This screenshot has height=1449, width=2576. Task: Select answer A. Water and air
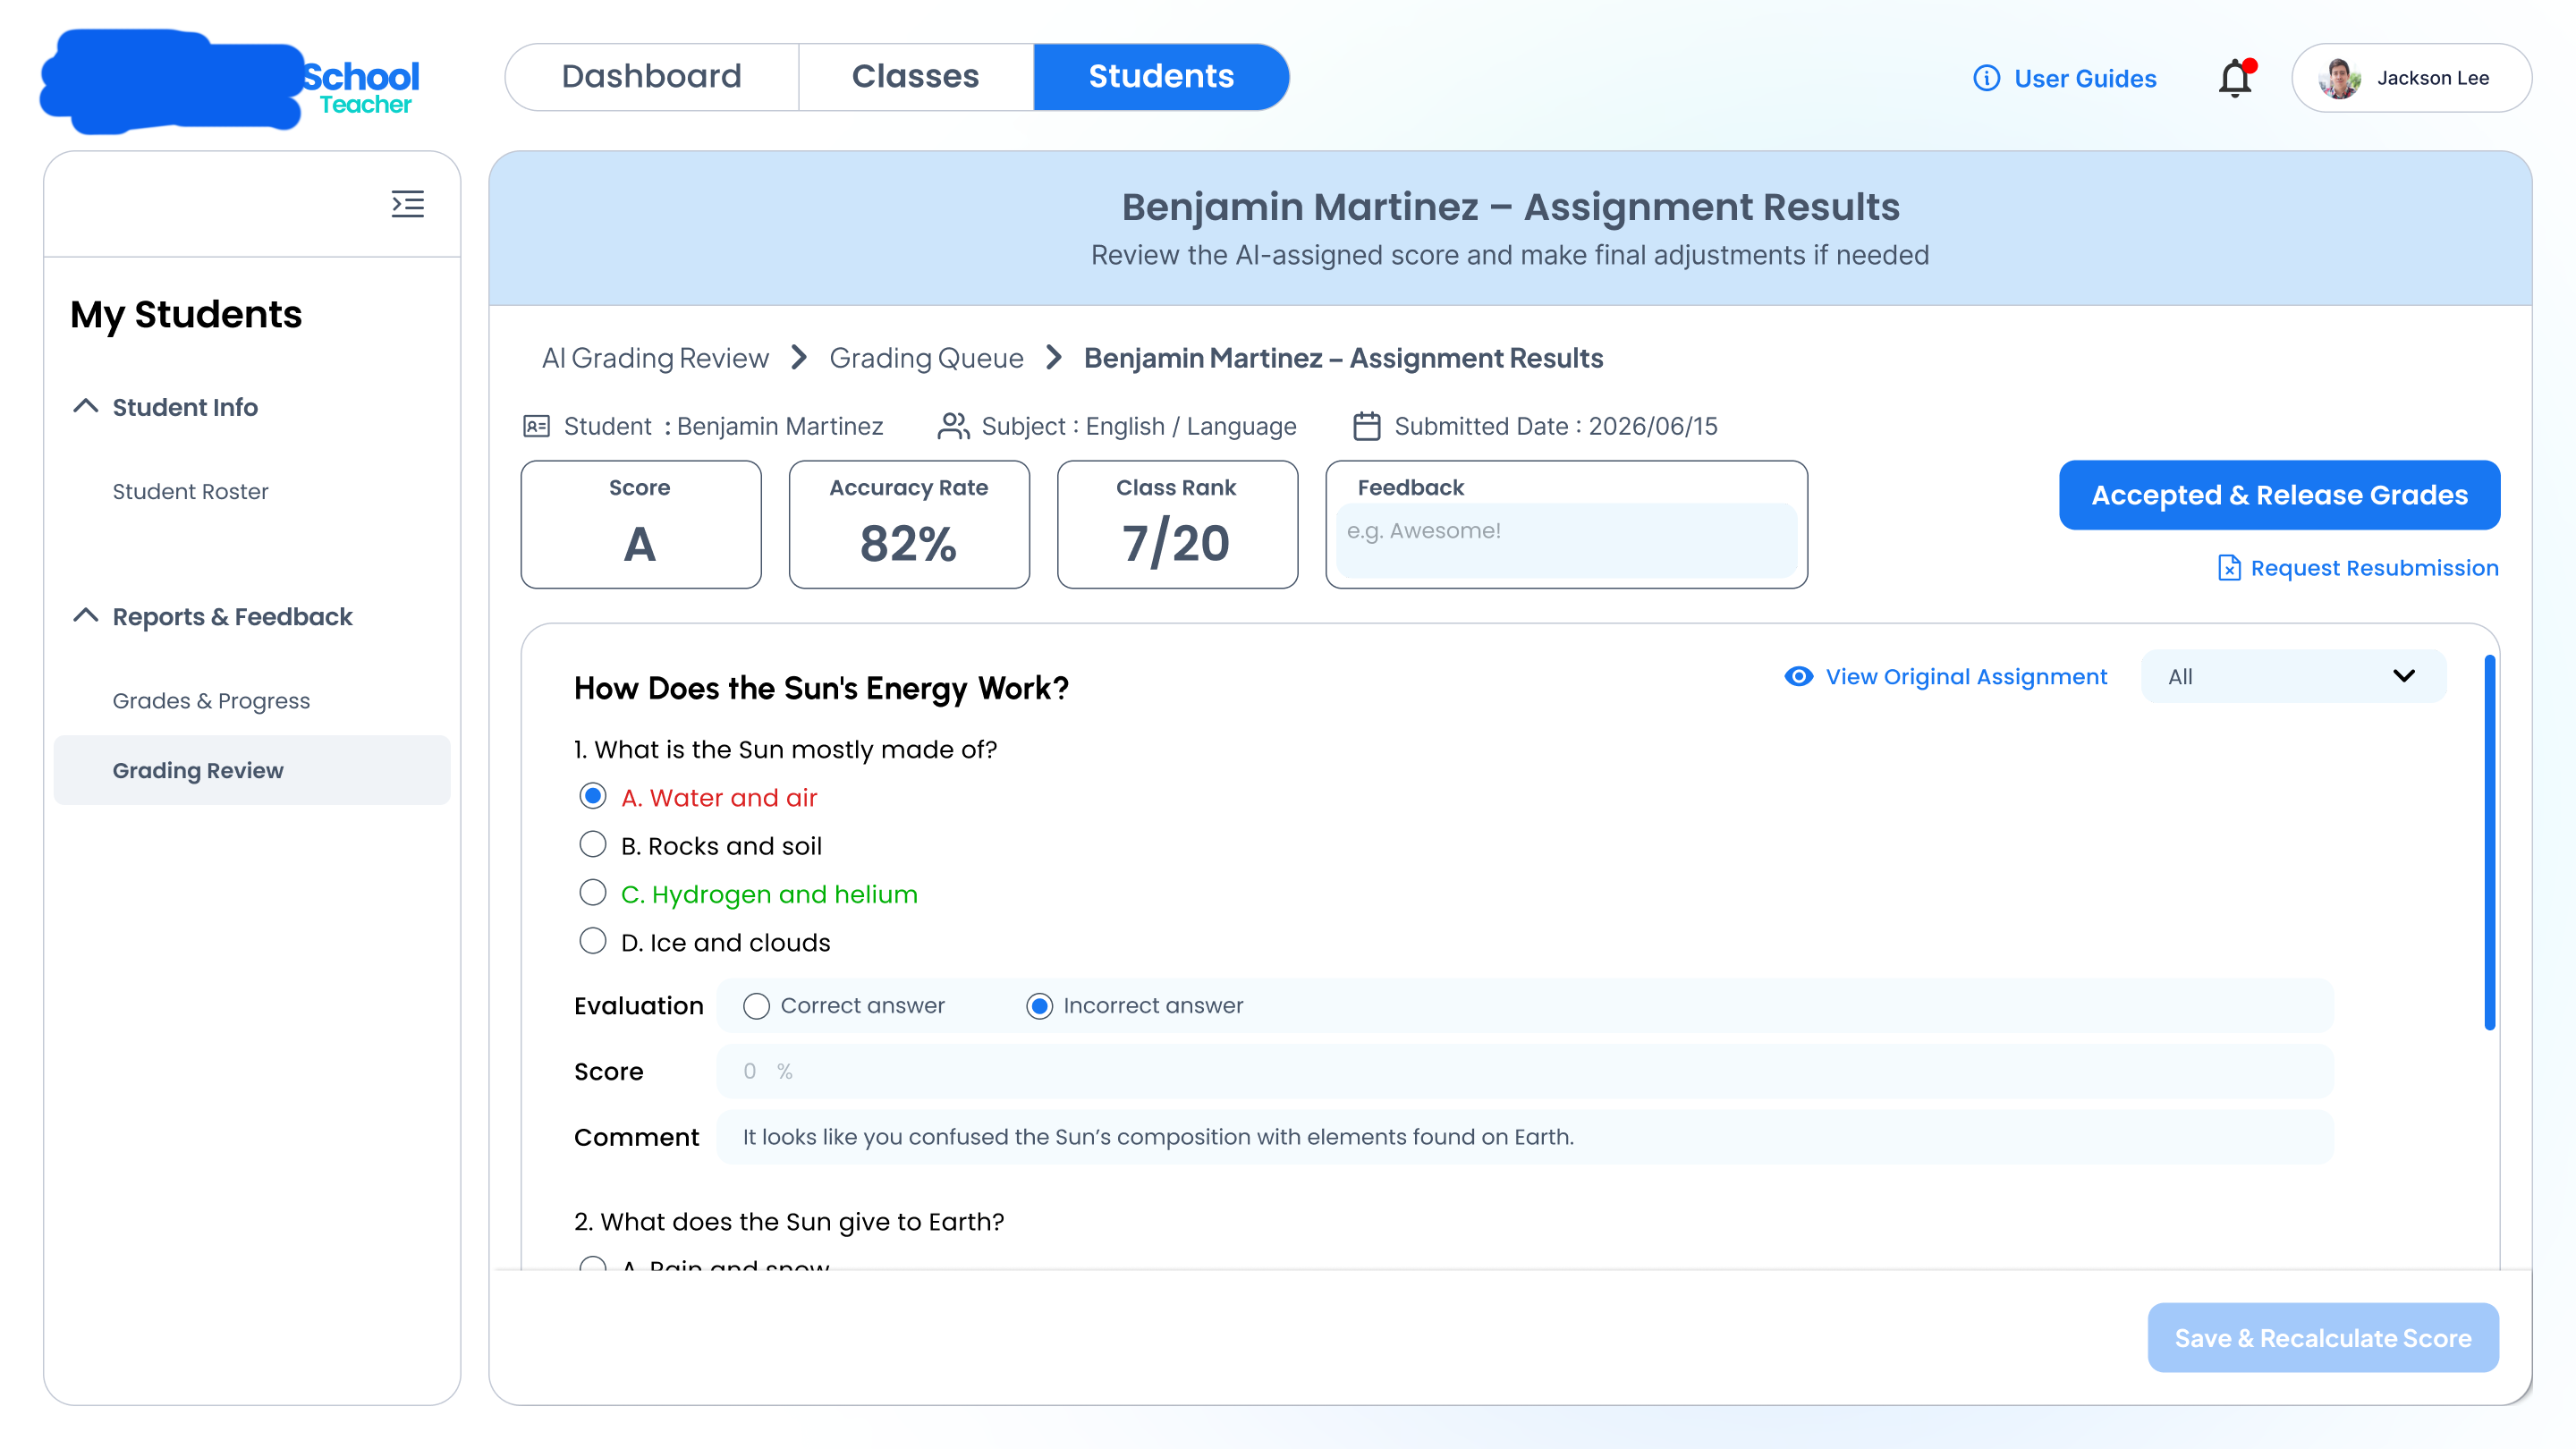(x=593, y=797)
